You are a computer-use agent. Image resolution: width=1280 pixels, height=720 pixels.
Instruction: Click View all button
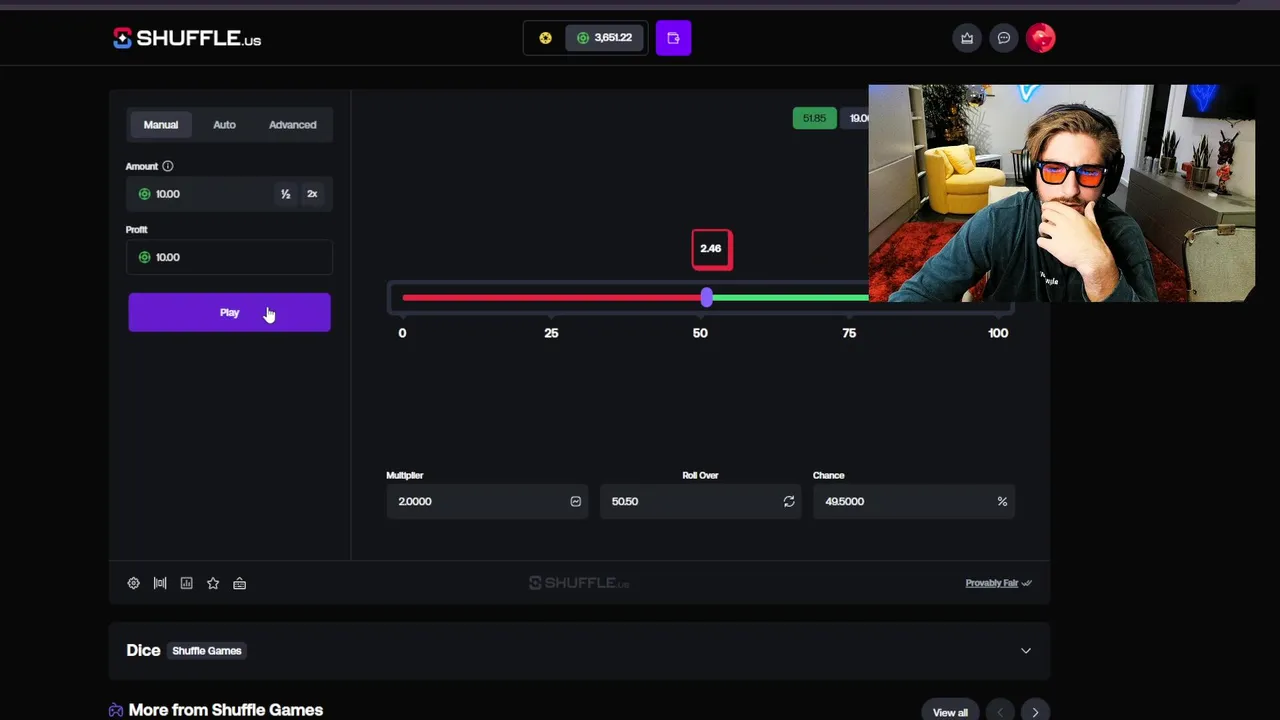tap(950, 712)
